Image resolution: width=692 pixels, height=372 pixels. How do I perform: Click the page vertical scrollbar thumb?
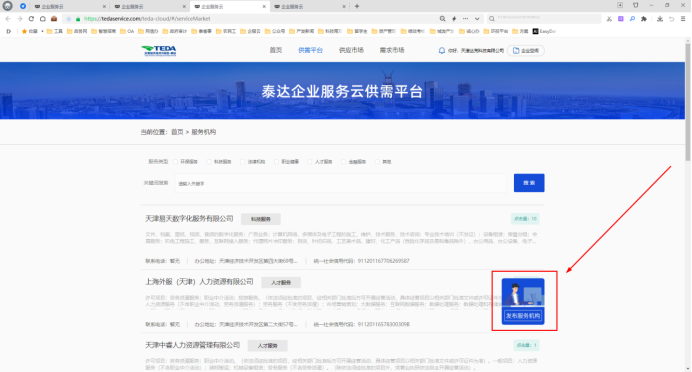688,101
